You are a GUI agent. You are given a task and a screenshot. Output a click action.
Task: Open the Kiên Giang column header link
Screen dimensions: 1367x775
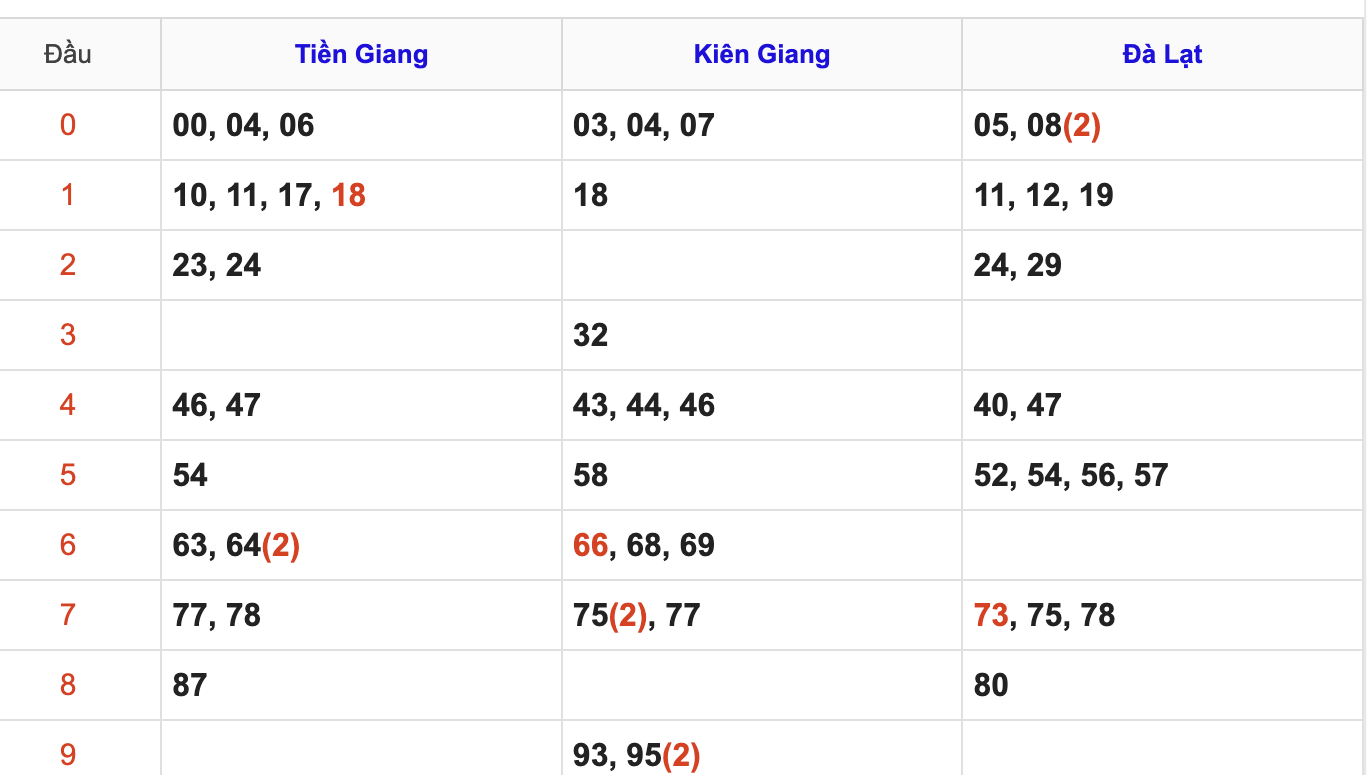[x=761, y=54]
